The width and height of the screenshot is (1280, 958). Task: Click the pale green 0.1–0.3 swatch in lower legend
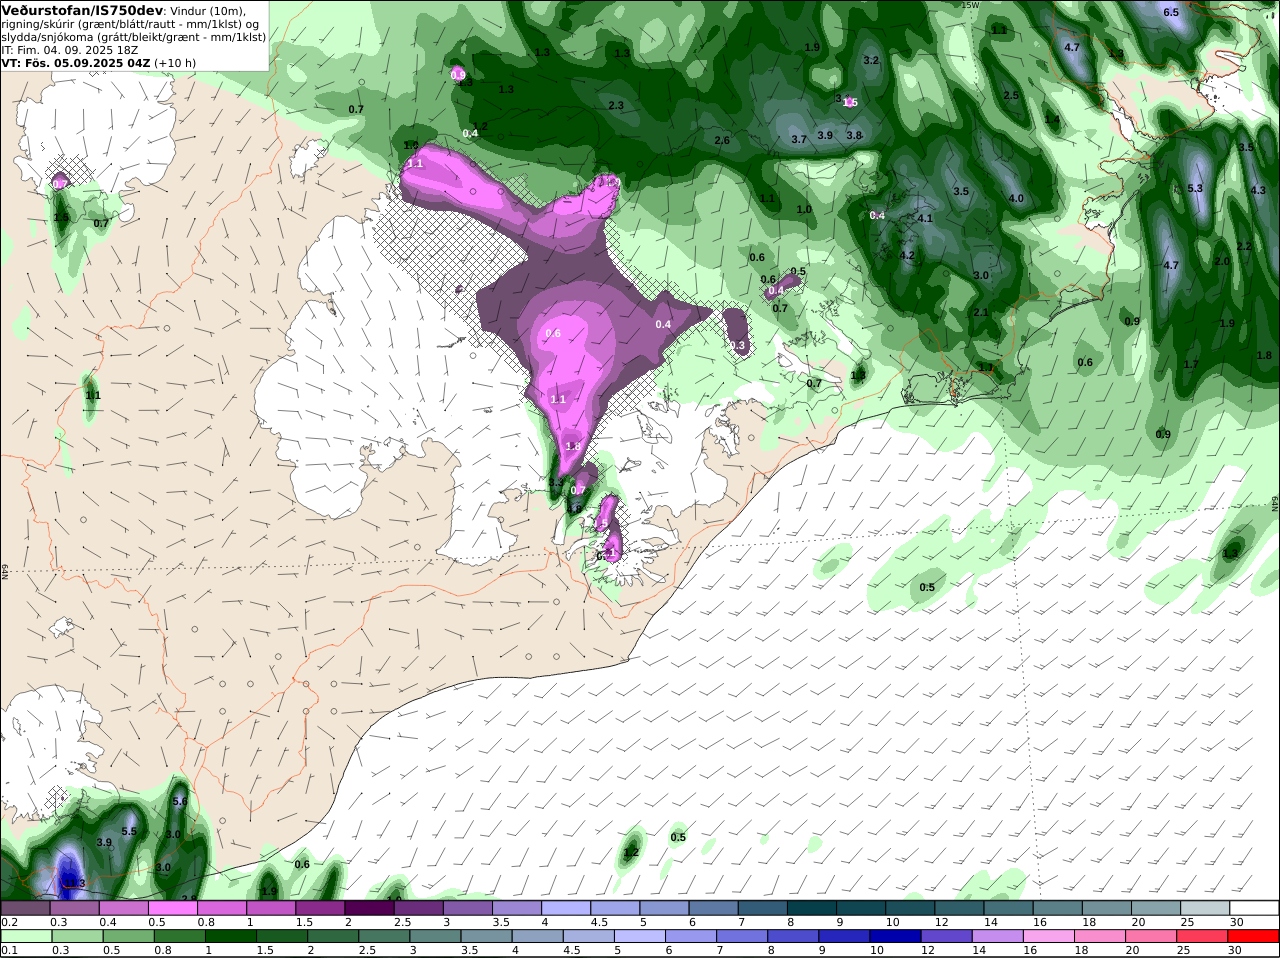click(25, 936)
